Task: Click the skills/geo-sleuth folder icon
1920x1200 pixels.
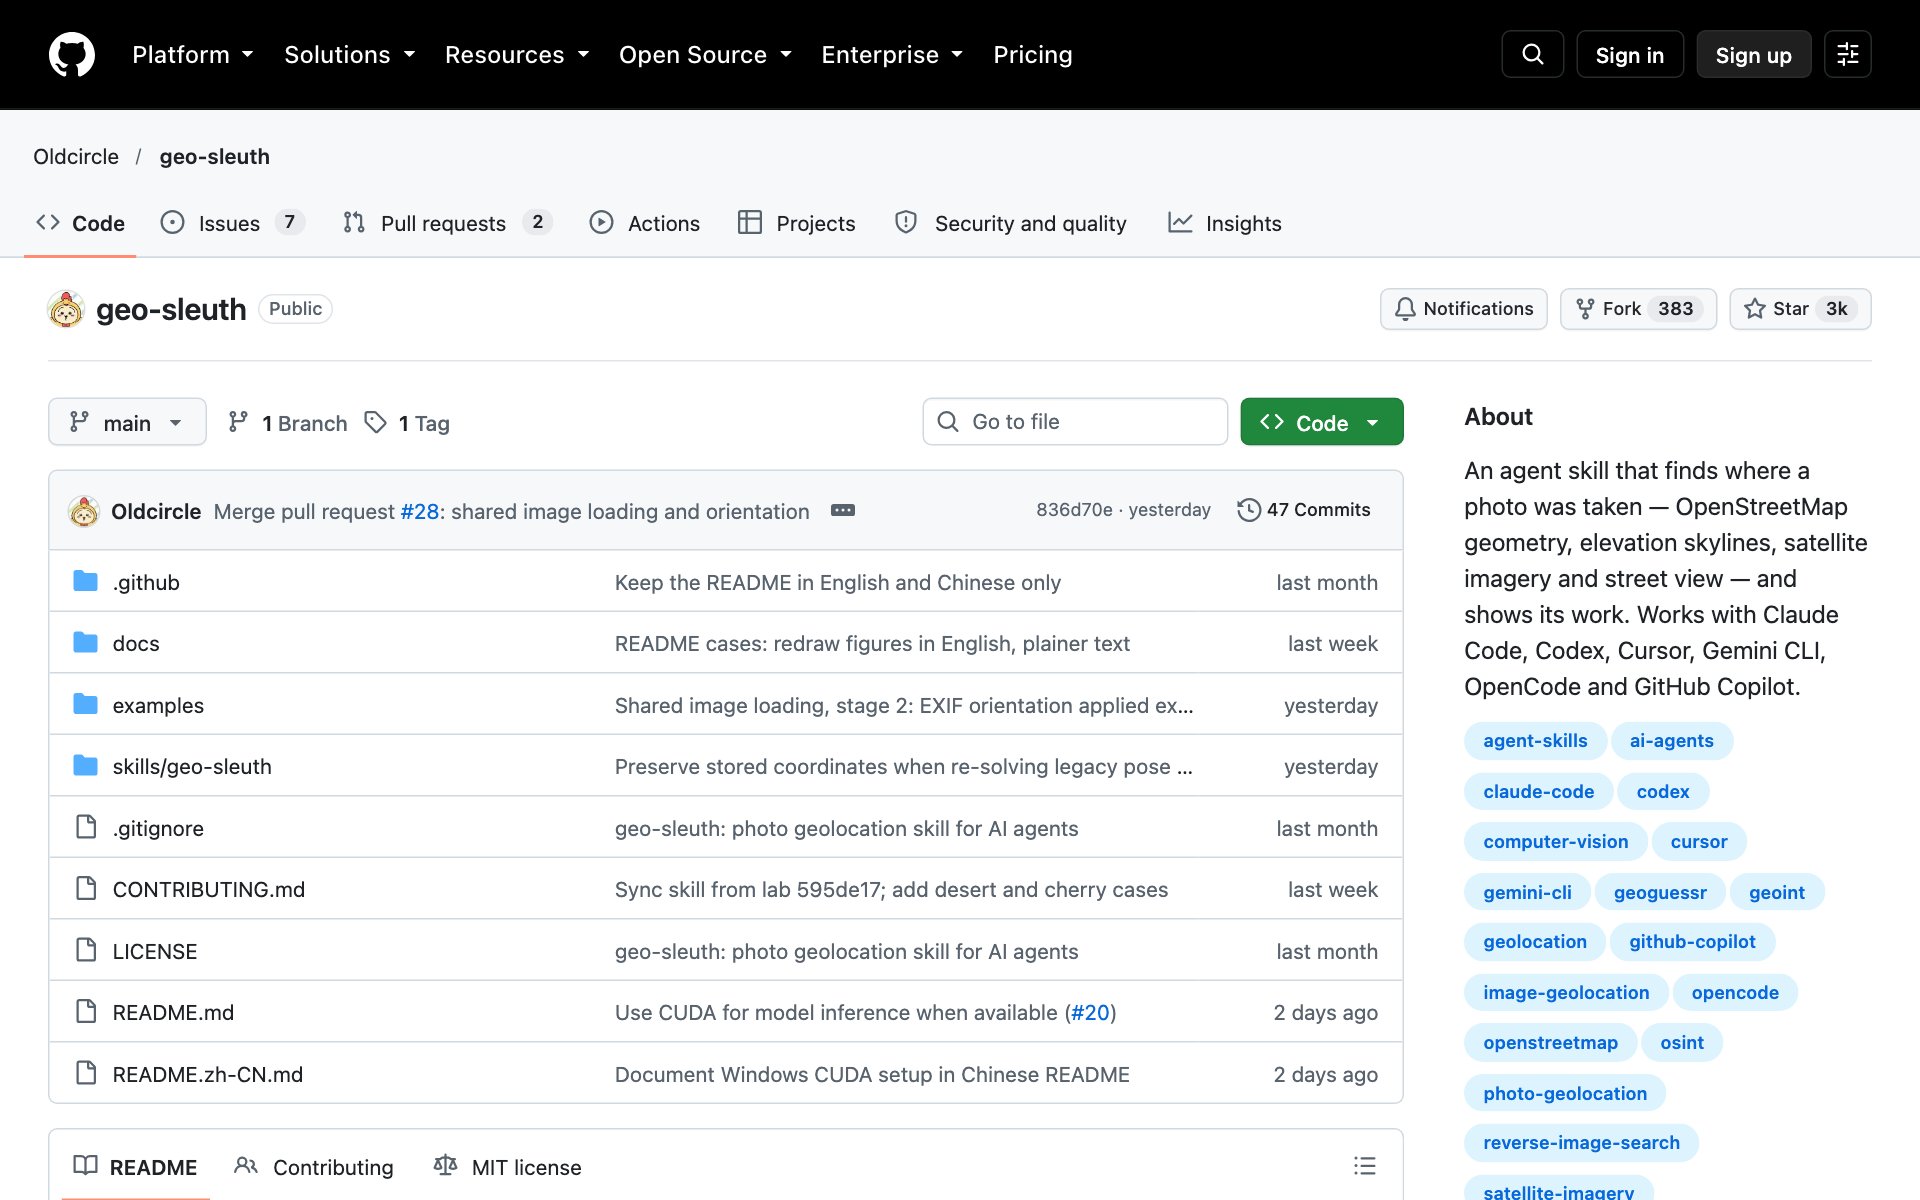Action: [86, 765]
